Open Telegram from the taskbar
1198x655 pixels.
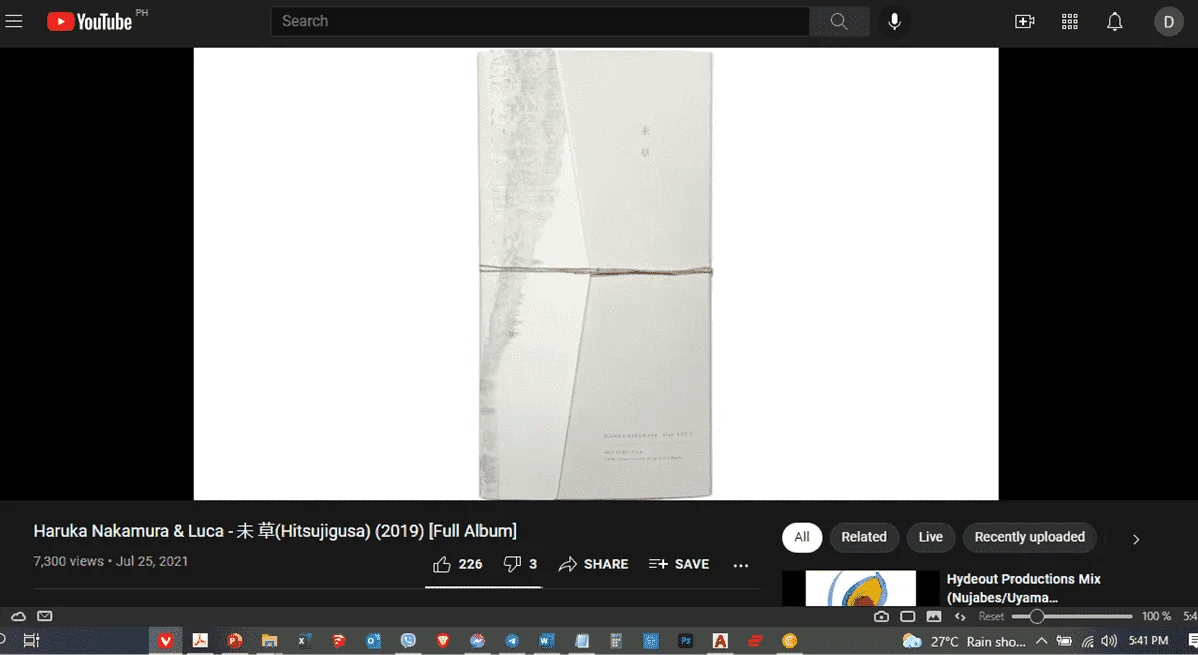[x=512, y=640]
